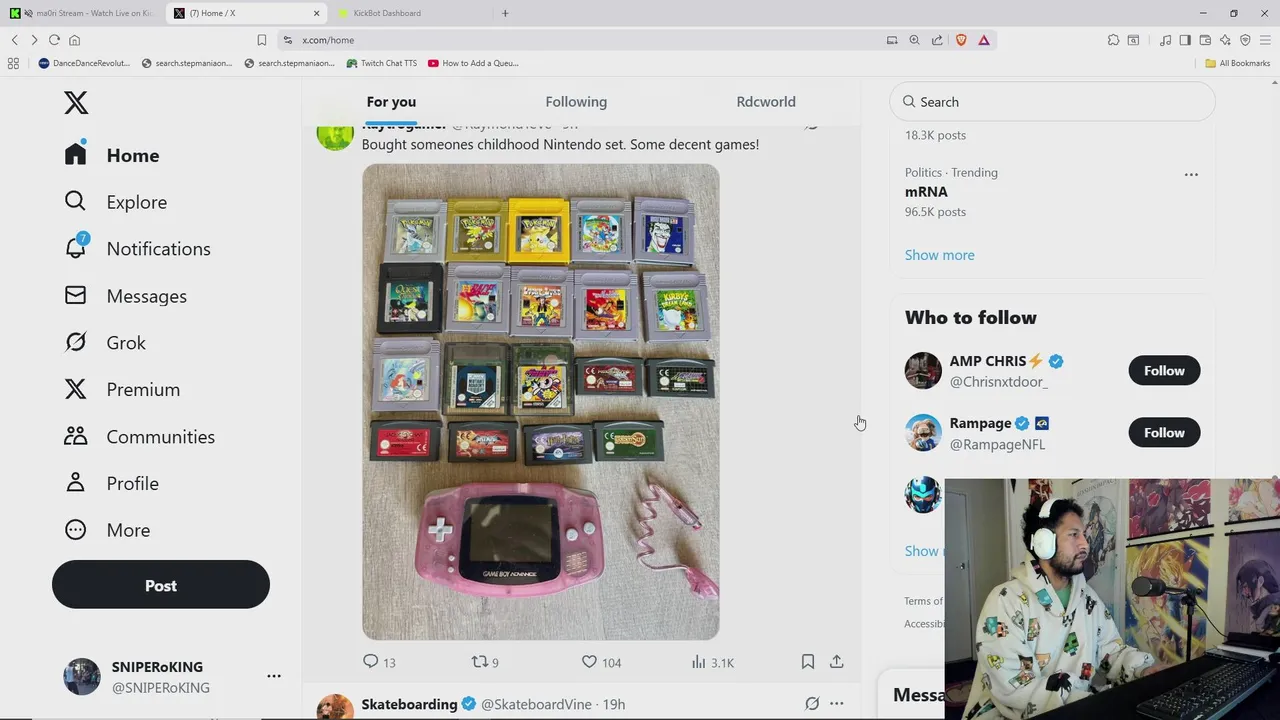
Task: Click Show more under trends
Action: tap(939, 255)
